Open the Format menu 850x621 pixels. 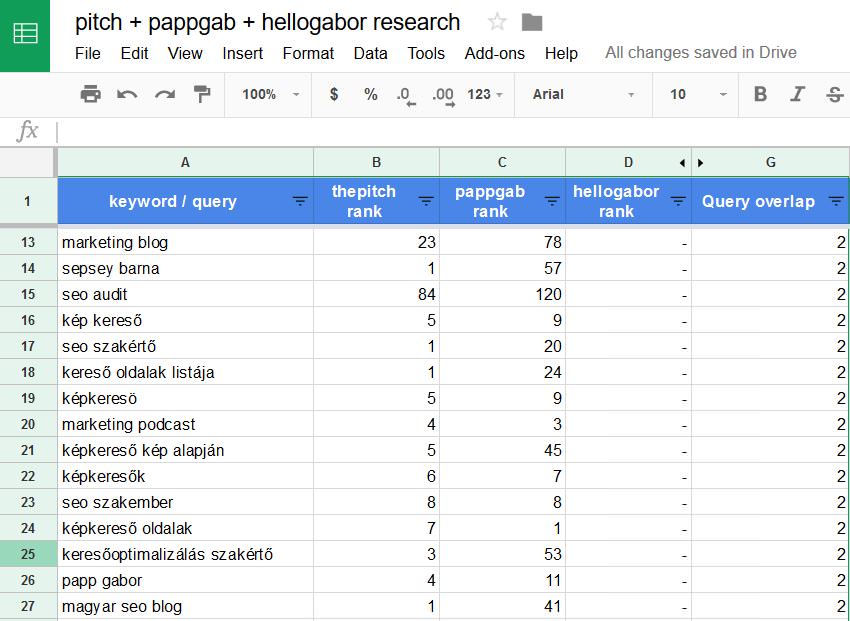308,53
